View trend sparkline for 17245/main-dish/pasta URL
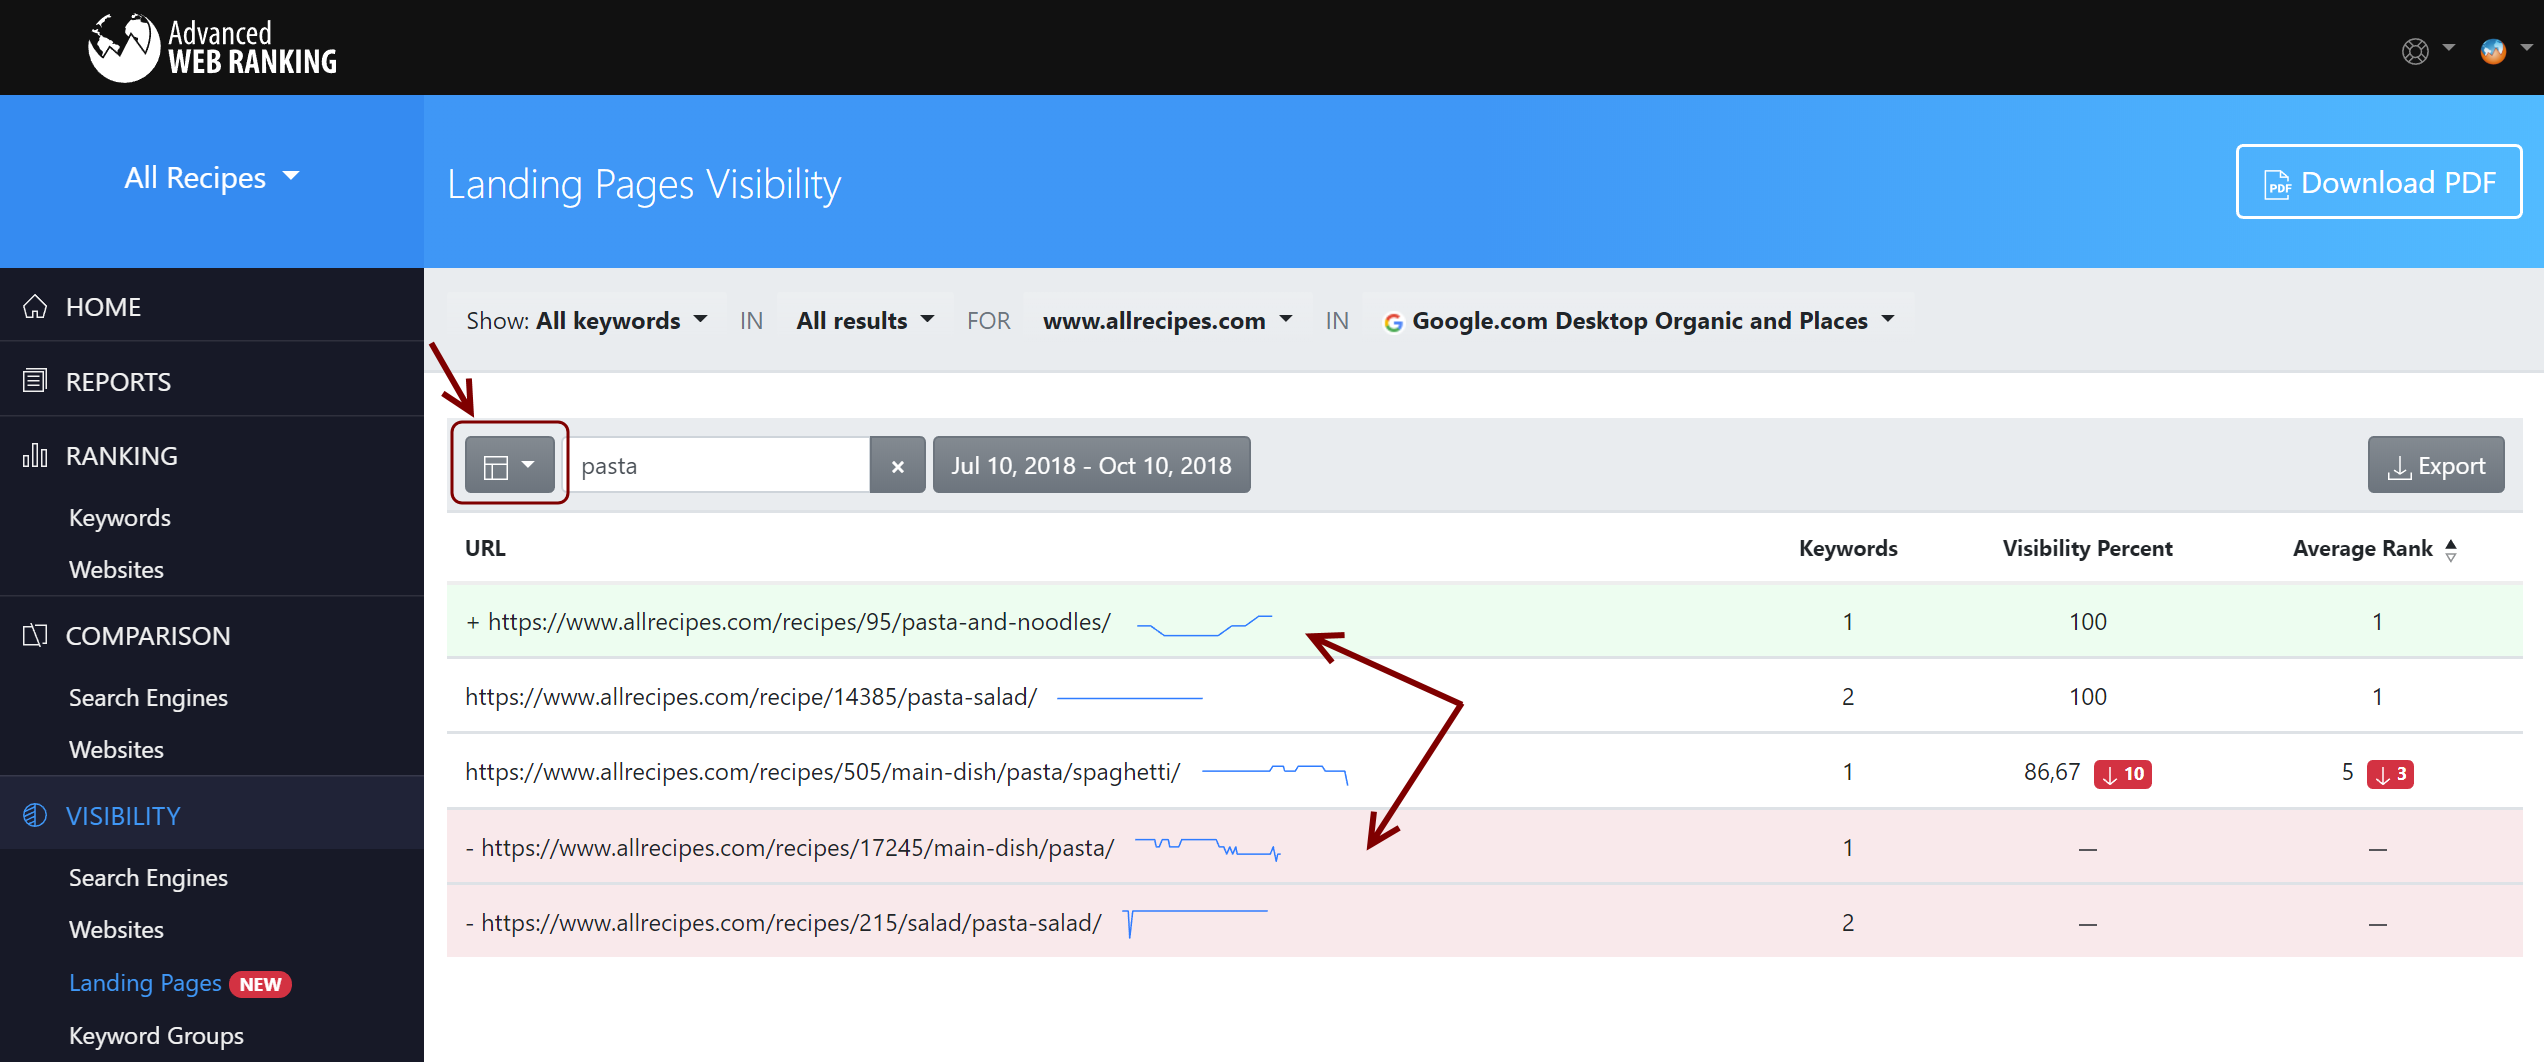The width and height of the screenshot is (2544, 1062). coord(1207,848)
